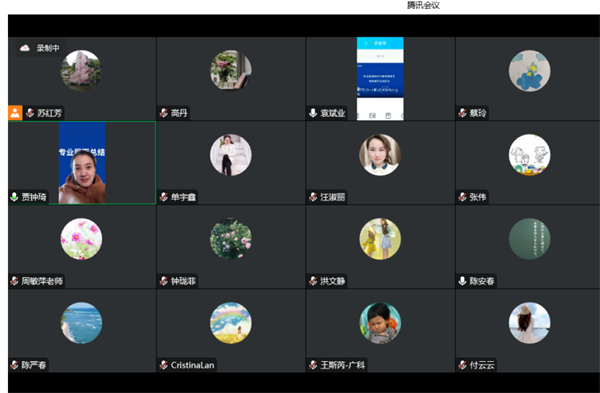
Task: Select the 汪淑丽 portrait avatar
Action: point(380,155)
